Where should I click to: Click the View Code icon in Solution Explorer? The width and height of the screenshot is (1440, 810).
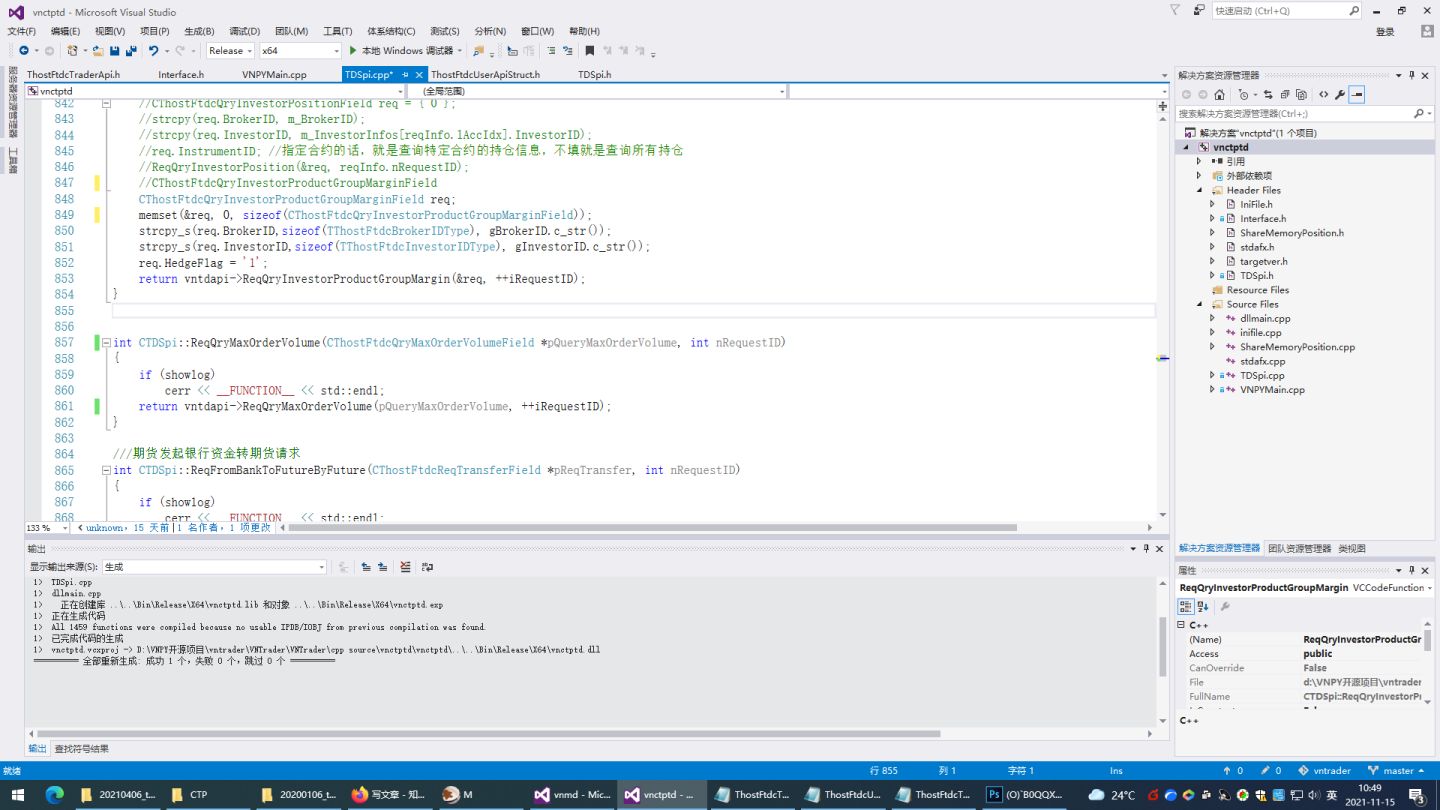[x=1323, y=95]
